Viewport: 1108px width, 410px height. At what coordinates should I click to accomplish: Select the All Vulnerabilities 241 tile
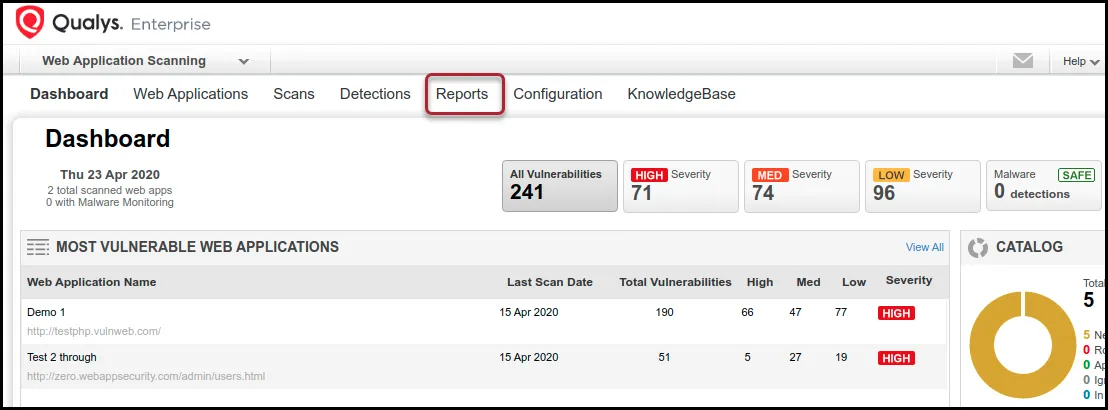point(560,186)
